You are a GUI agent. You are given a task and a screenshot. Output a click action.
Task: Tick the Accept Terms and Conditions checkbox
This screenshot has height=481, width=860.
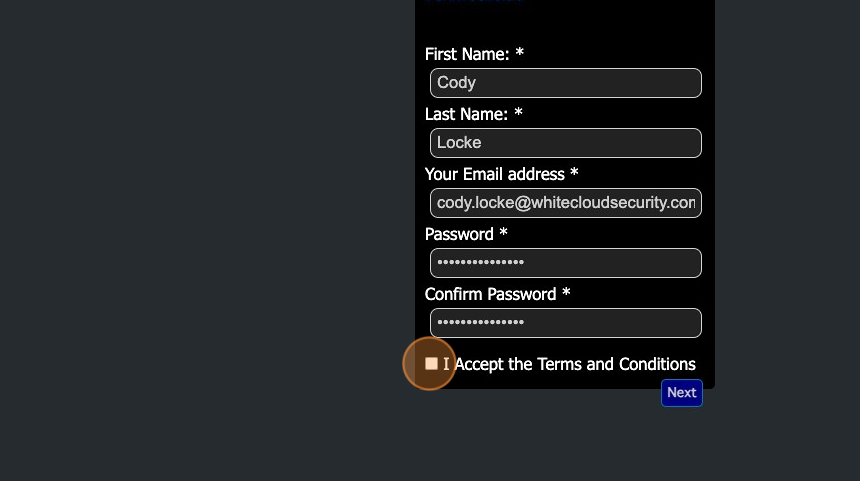pos(431,364)
